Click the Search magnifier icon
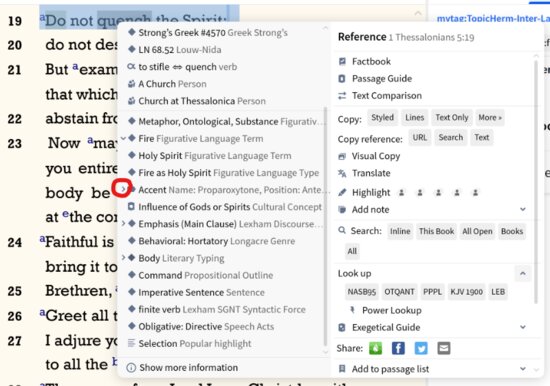Viewport: 550px width, 386px height. [x=342, y=231]
